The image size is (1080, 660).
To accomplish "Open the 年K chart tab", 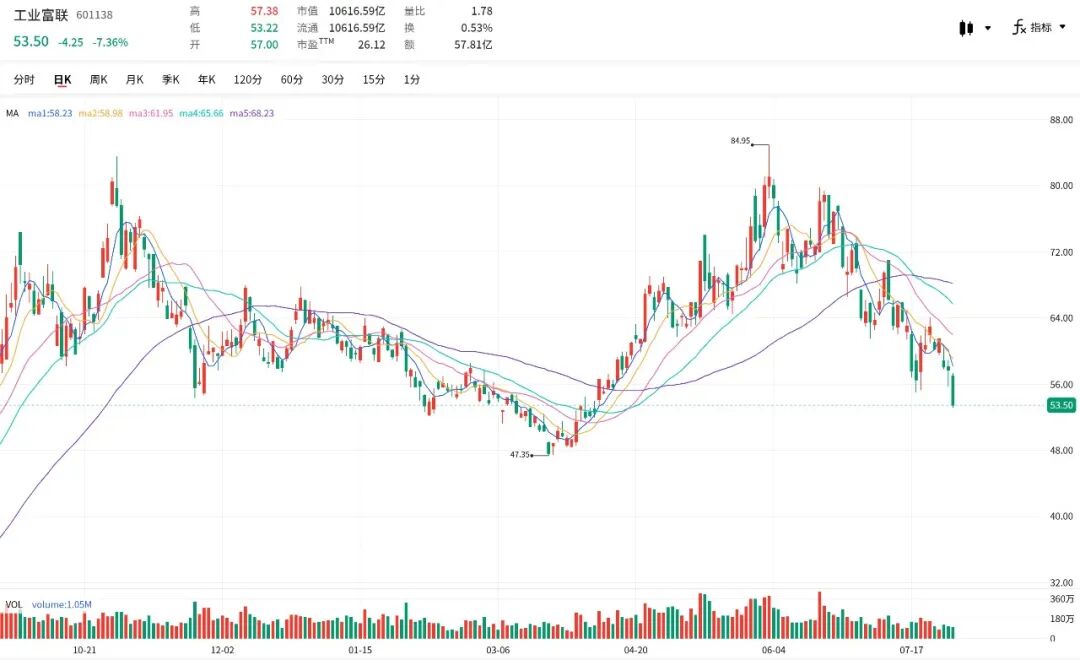I will tap(207, 80).
